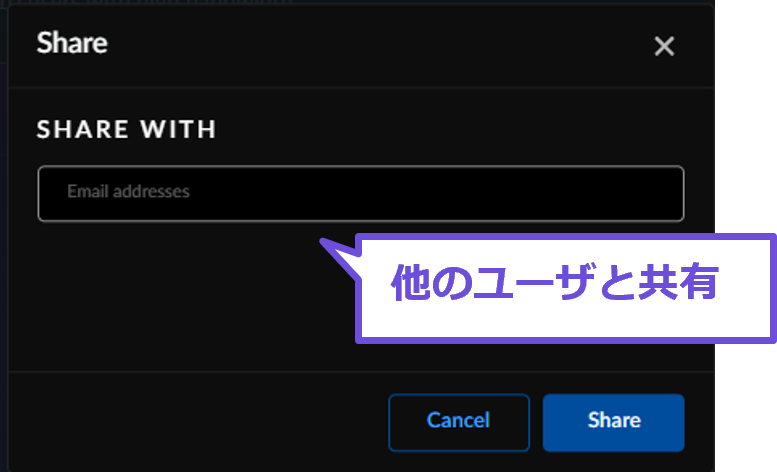Select the Cancel button's blue label
This screenshot has width=777, height=472.
pos(458,420)
